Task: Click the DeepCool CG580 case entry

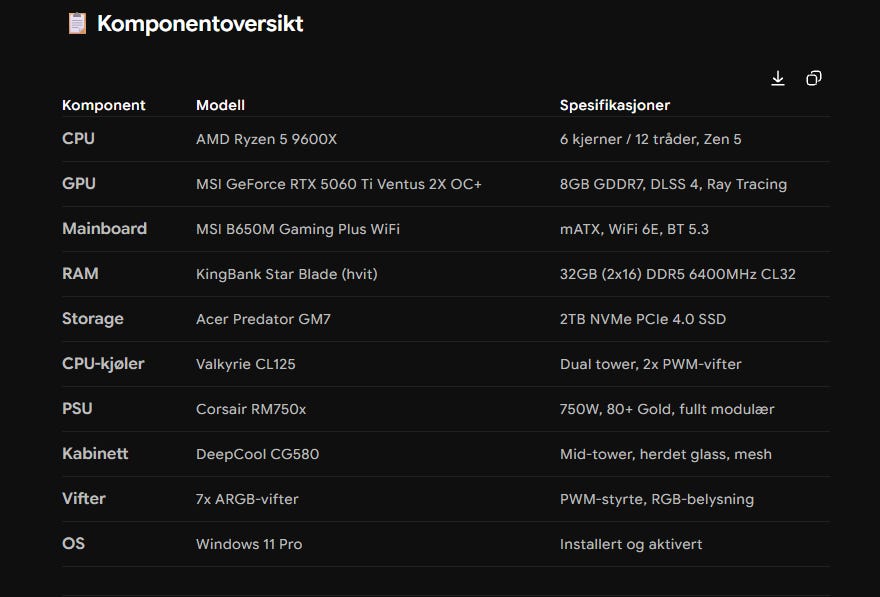Action: point(258,454)
